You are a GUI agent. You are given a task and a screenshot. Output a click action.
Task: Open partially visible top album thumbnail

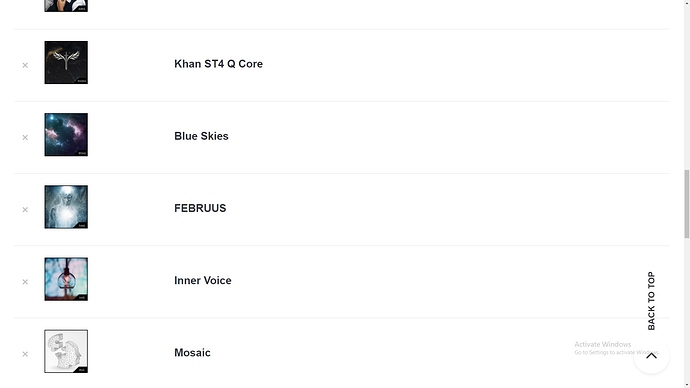pyautogui.click(x=66, y=6)
